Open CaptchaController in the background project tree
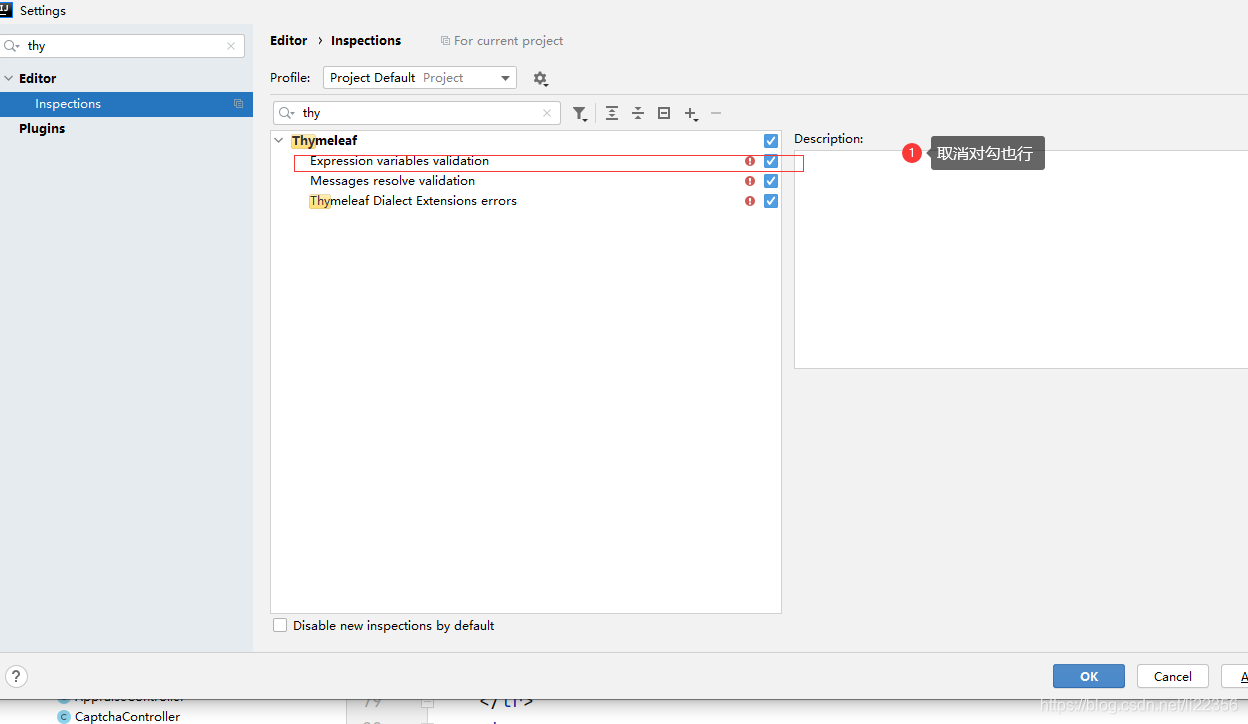Viewport: 1248px width, 724px height. [x=127, y=717]
